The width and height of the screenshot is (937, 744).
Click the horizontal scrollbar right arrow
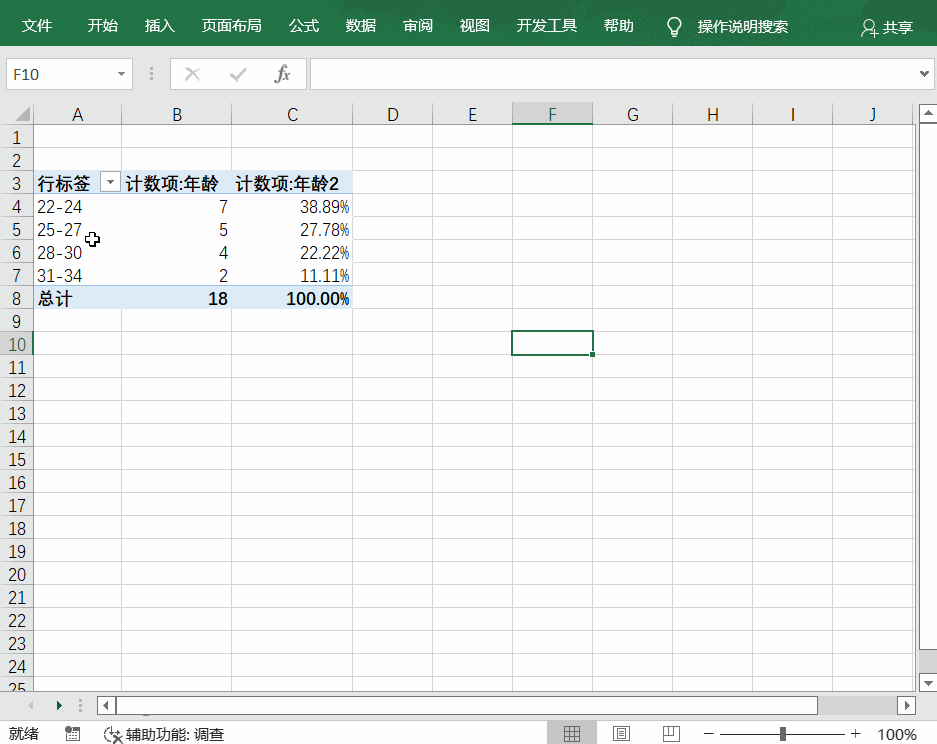907,705
